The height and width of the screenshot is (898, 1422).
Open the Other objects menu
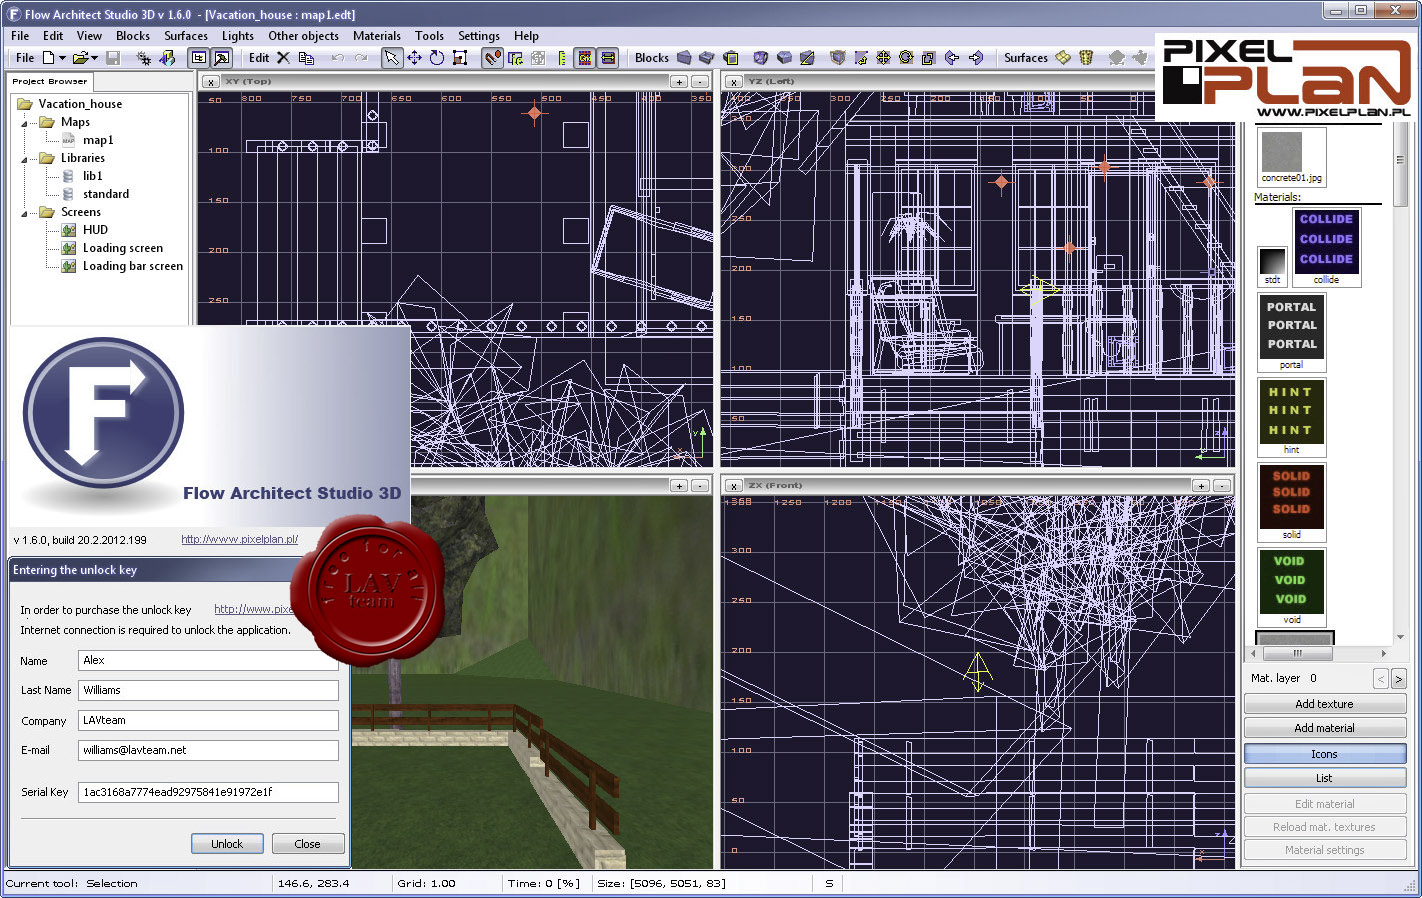pos(303,35)
